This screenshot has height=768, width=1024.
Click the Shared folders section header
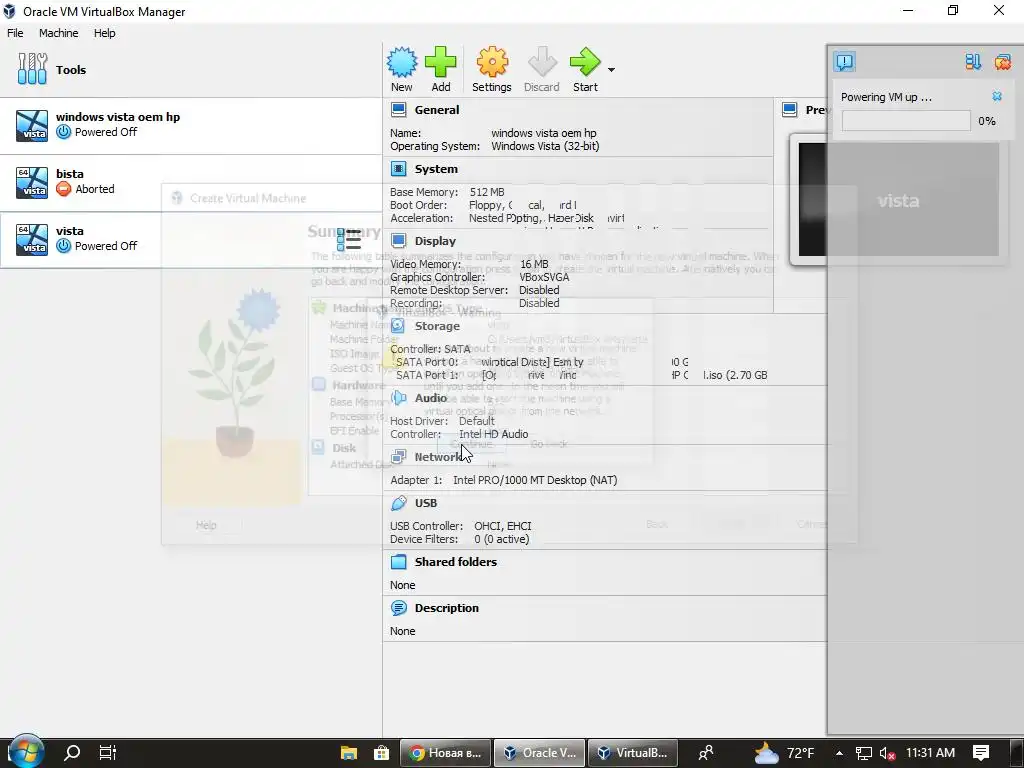click(455, 562)
